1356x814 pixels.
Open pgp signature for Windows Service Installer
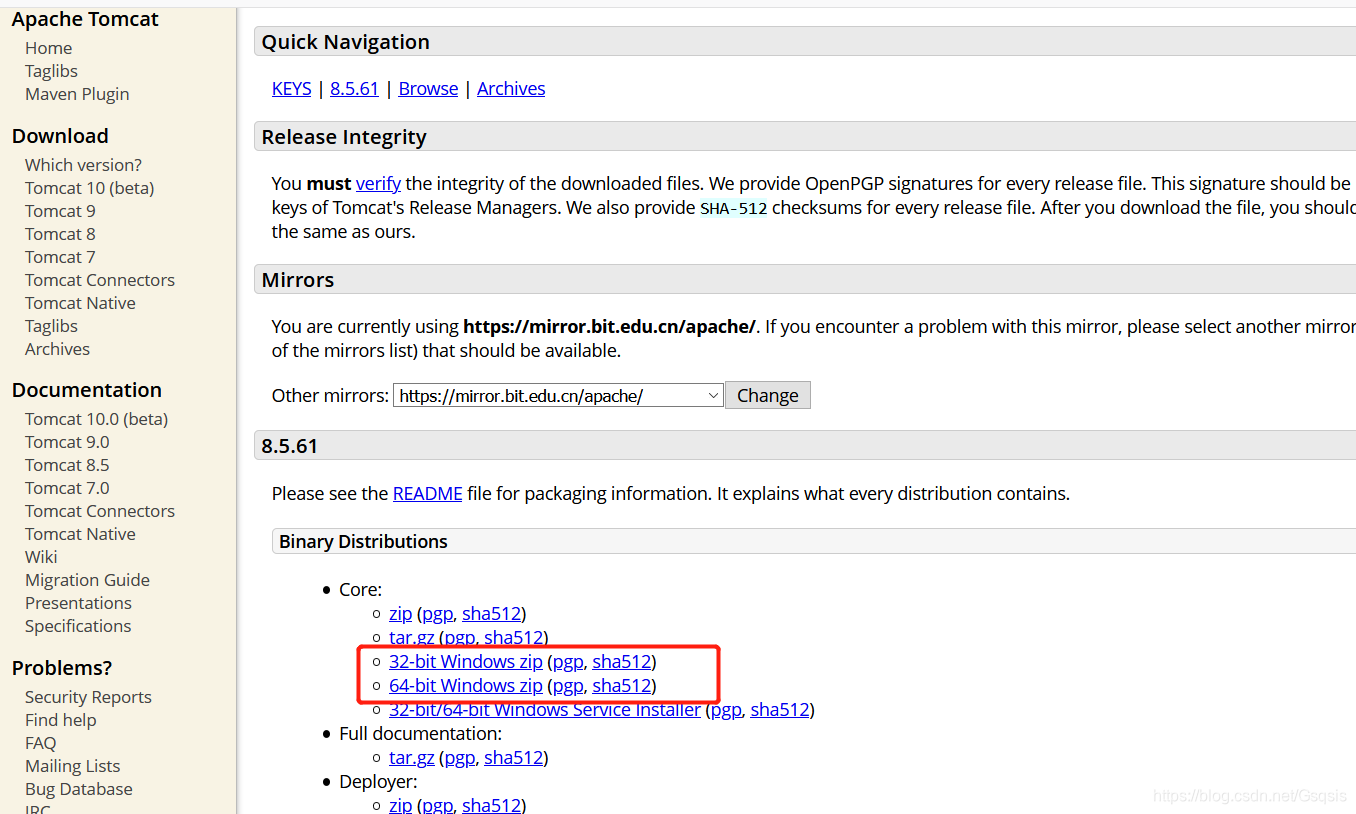[x=727, y=709]
